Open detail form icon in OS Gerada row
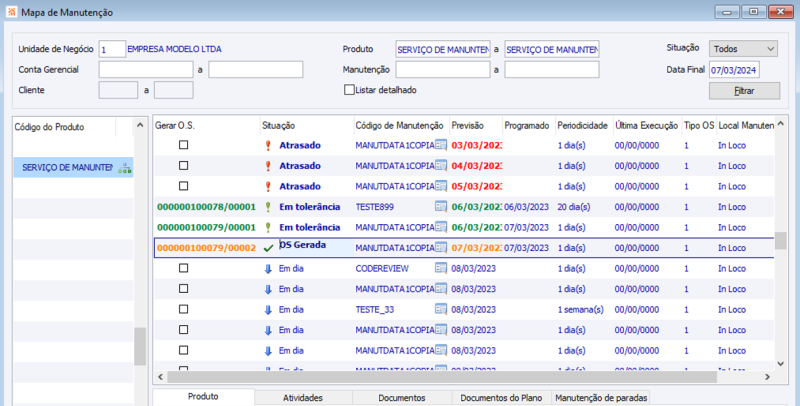The height and width of the screenshot is (406, 800). pyautogui.click(x=441, y=248)
